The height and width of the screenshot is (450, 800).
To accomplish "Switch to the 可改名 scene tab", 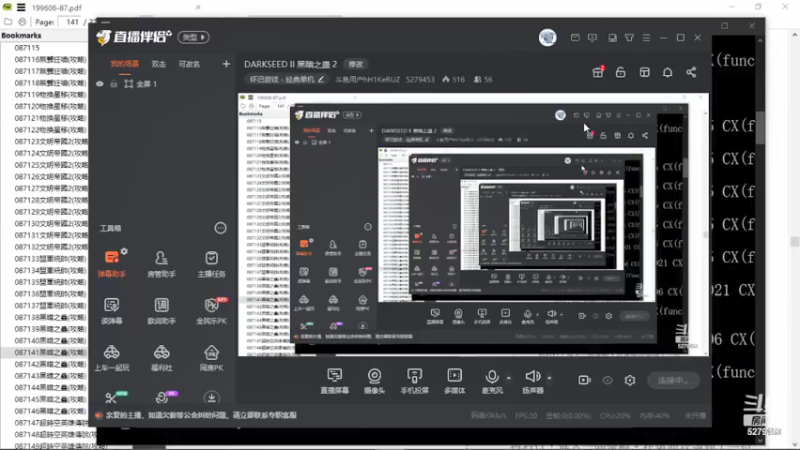I will [x=189, y=64].
